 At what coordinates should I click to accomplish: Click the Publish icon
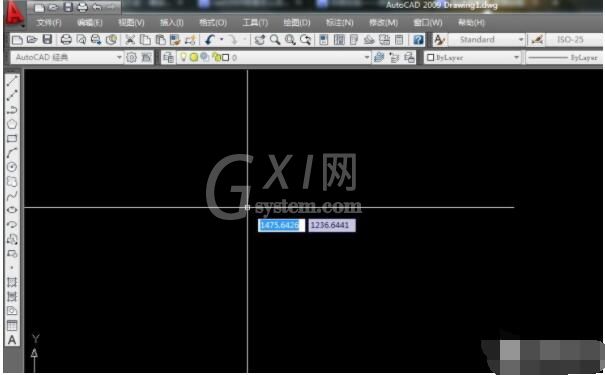point(96,40)
